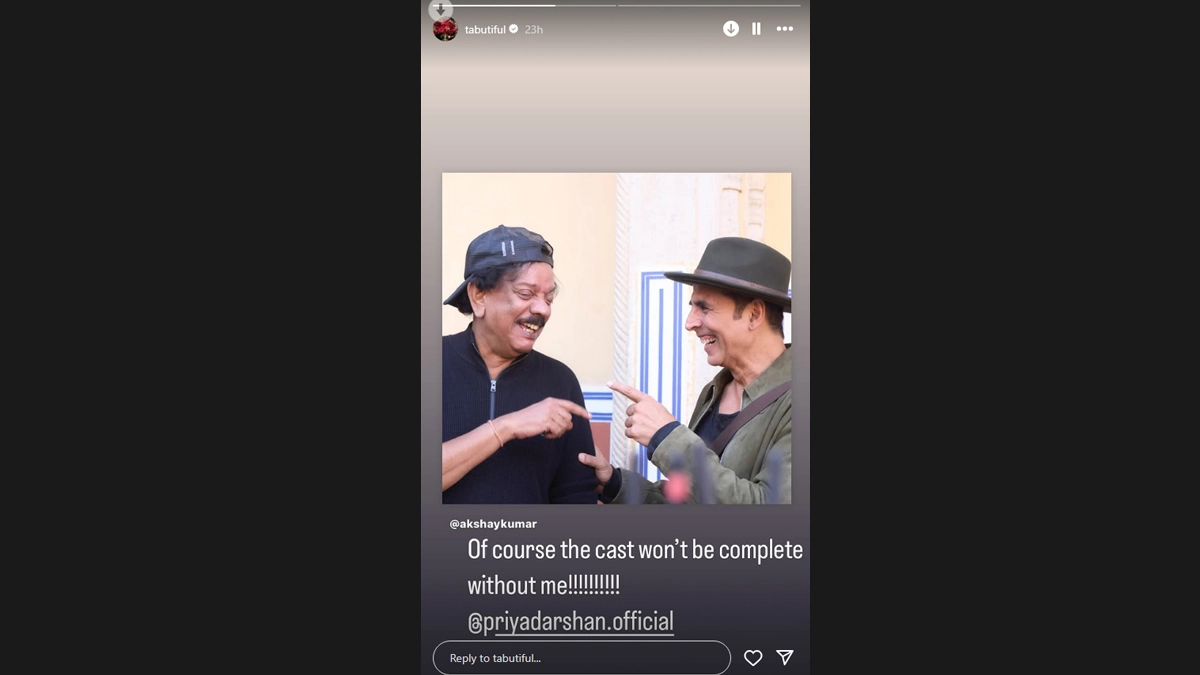
Task: Open tabutiful's profile picture avatar
Action: point(445,30)
